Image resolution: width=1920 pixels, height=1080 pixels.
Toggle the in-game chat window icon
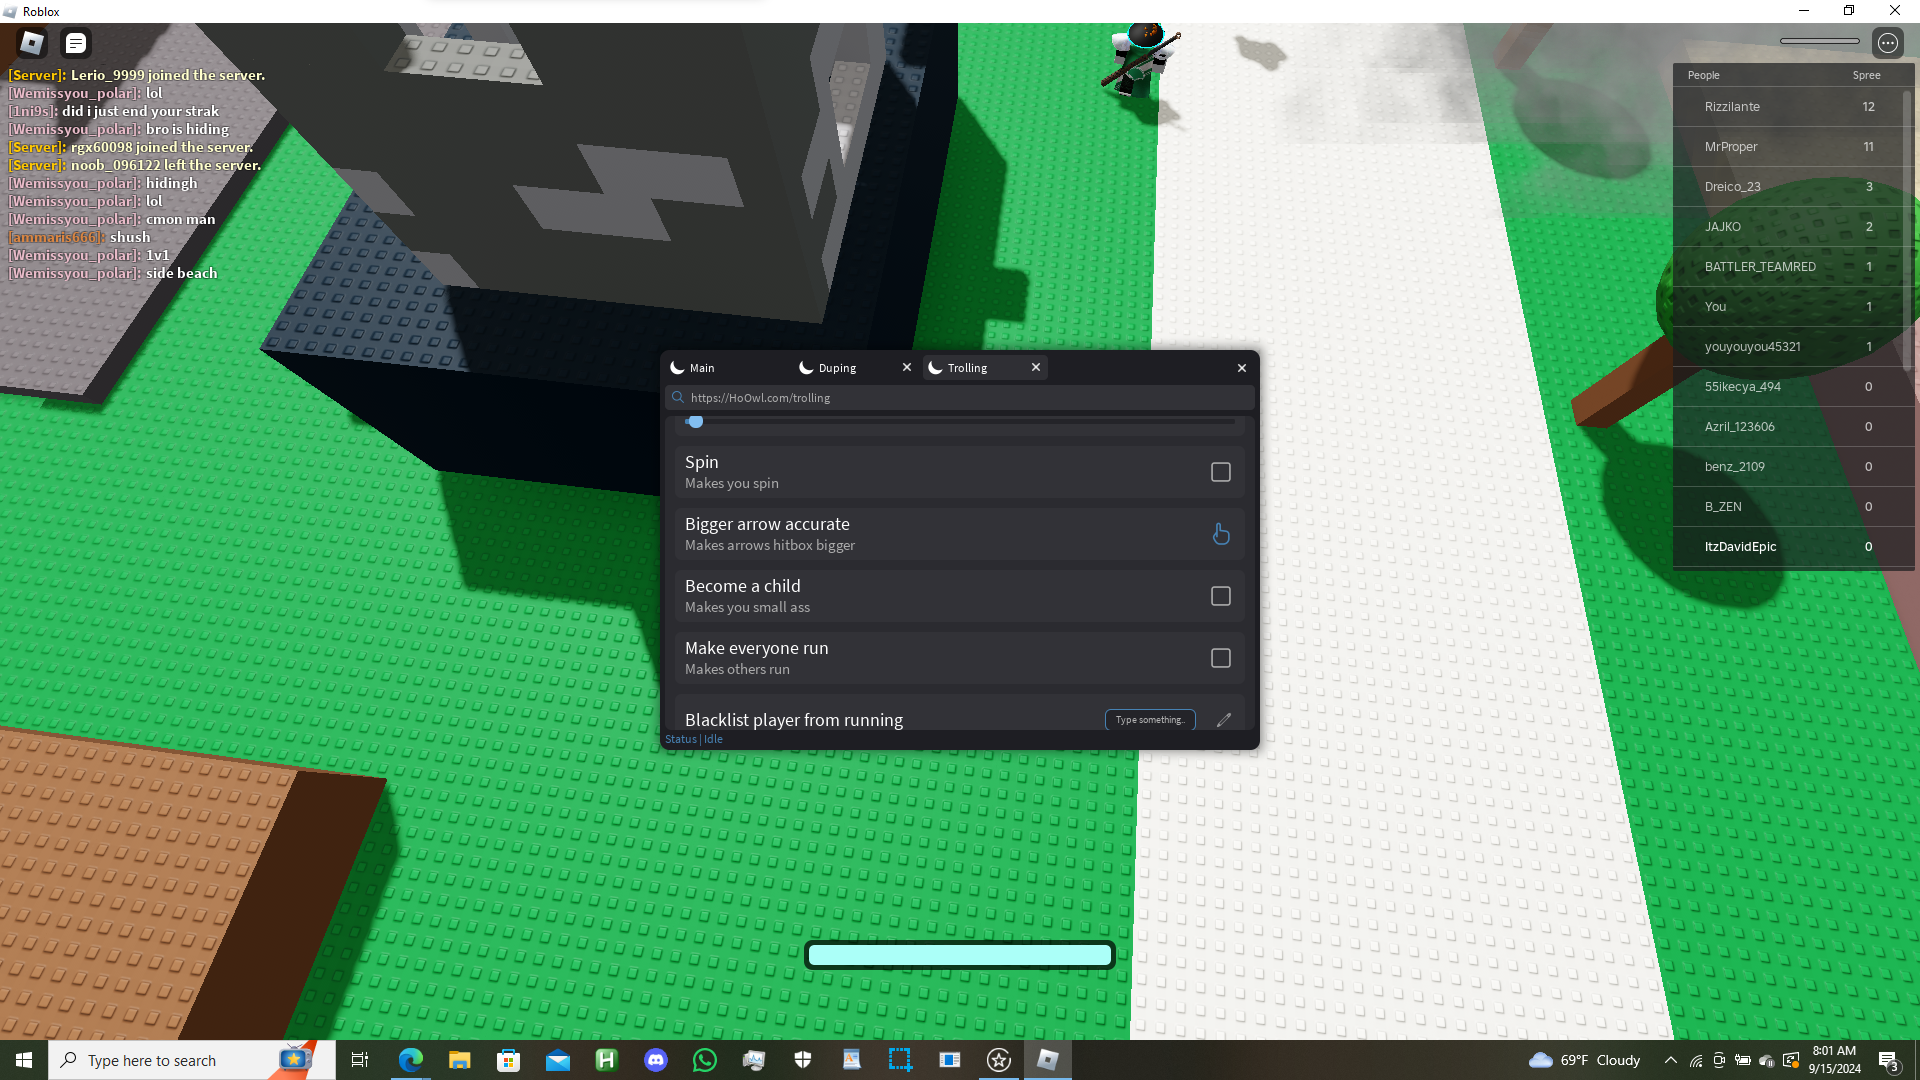(x=76, y=43)
